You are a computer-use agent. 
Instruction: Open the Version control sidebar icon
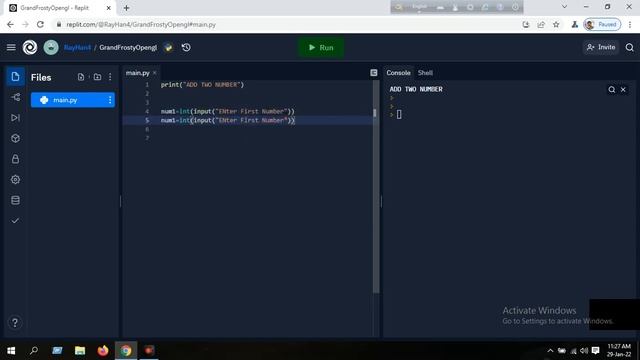(x=15, y=97)
